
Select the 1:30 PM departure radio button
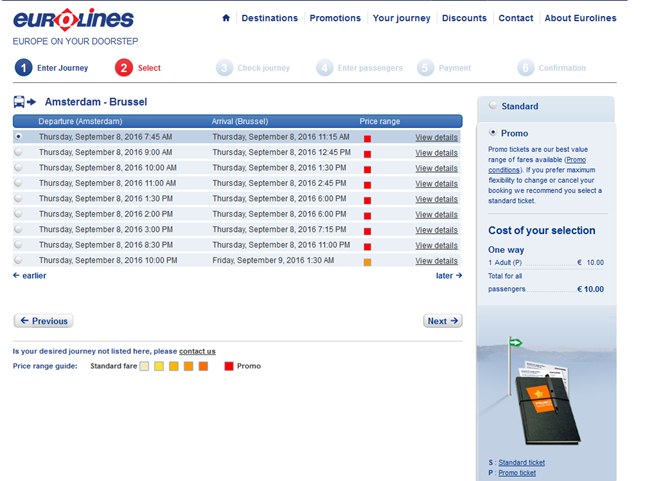pyautogui.click(x=18, y=198)
